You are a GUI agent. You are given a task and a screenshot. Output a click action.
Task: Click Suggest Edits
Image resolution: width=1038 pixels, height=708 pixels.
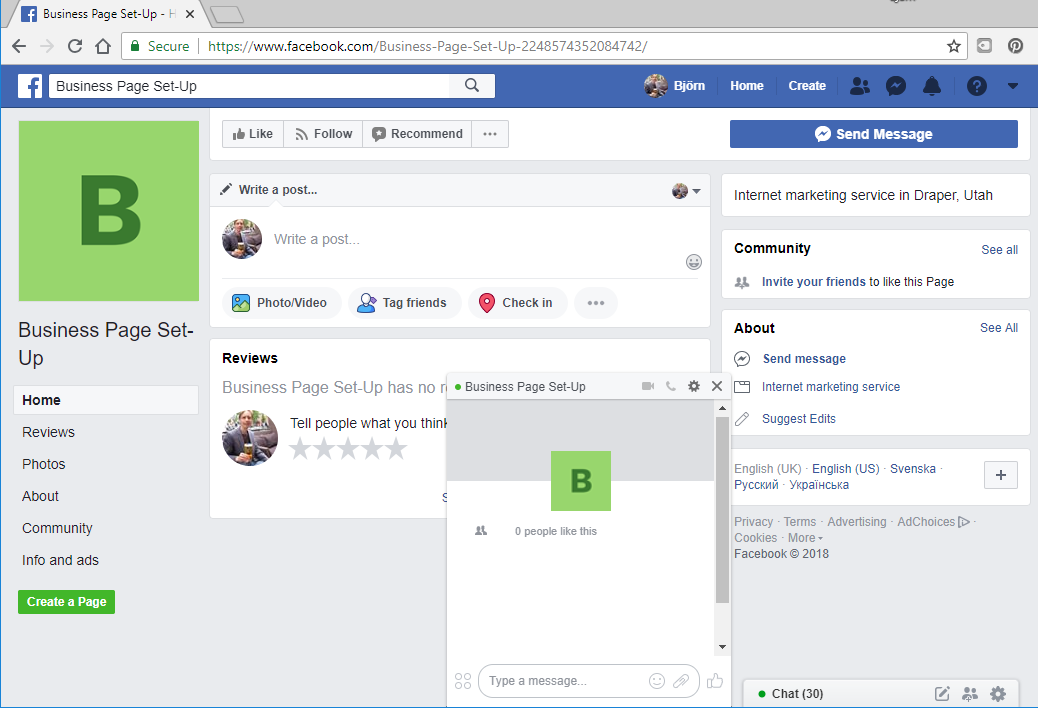798,418
